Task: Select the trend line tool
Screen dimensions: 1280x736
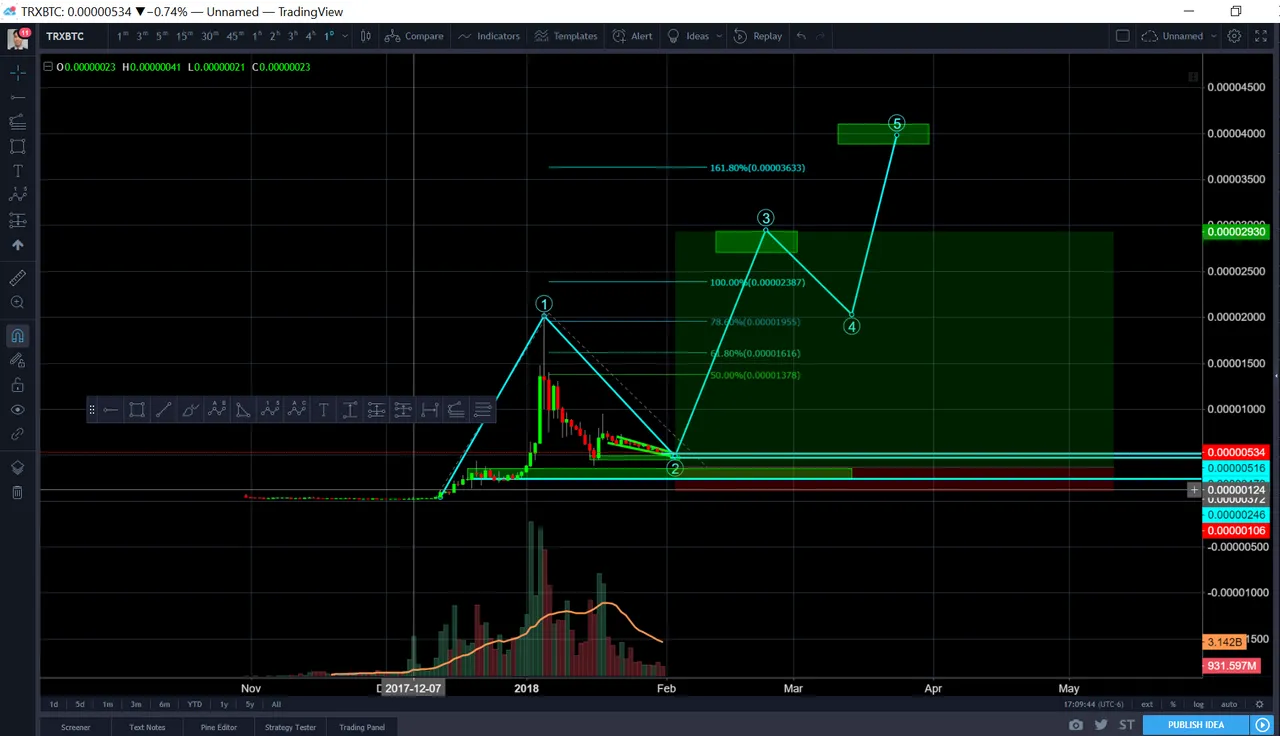Action: coord(17,97)
